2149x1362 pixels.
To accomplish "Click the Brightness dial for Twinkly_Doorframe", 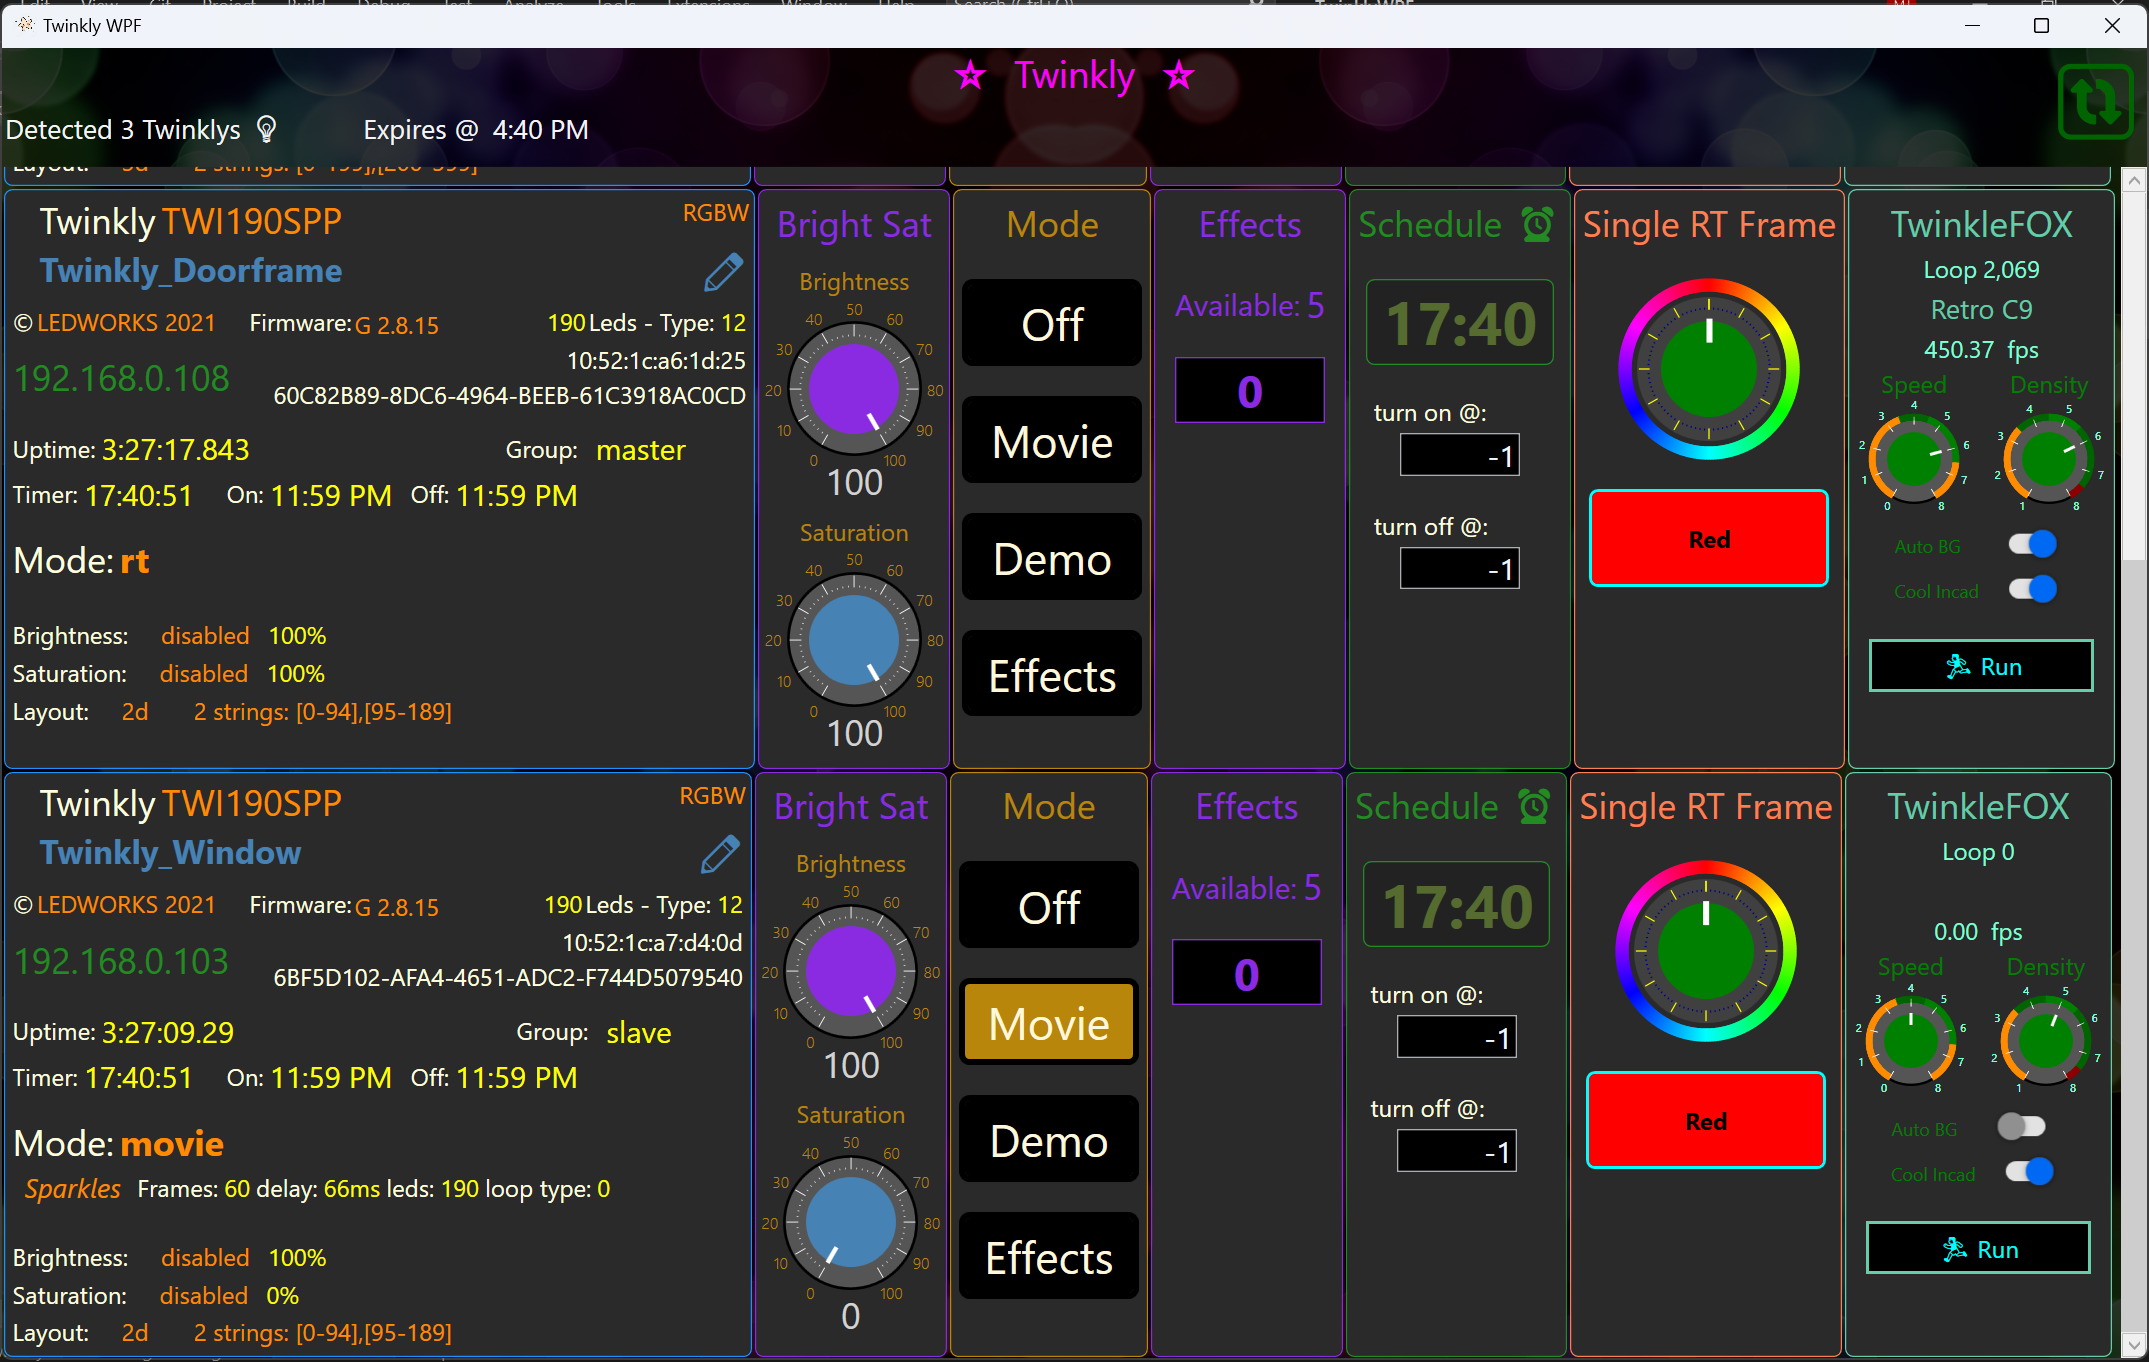I will tap(853, 389).
